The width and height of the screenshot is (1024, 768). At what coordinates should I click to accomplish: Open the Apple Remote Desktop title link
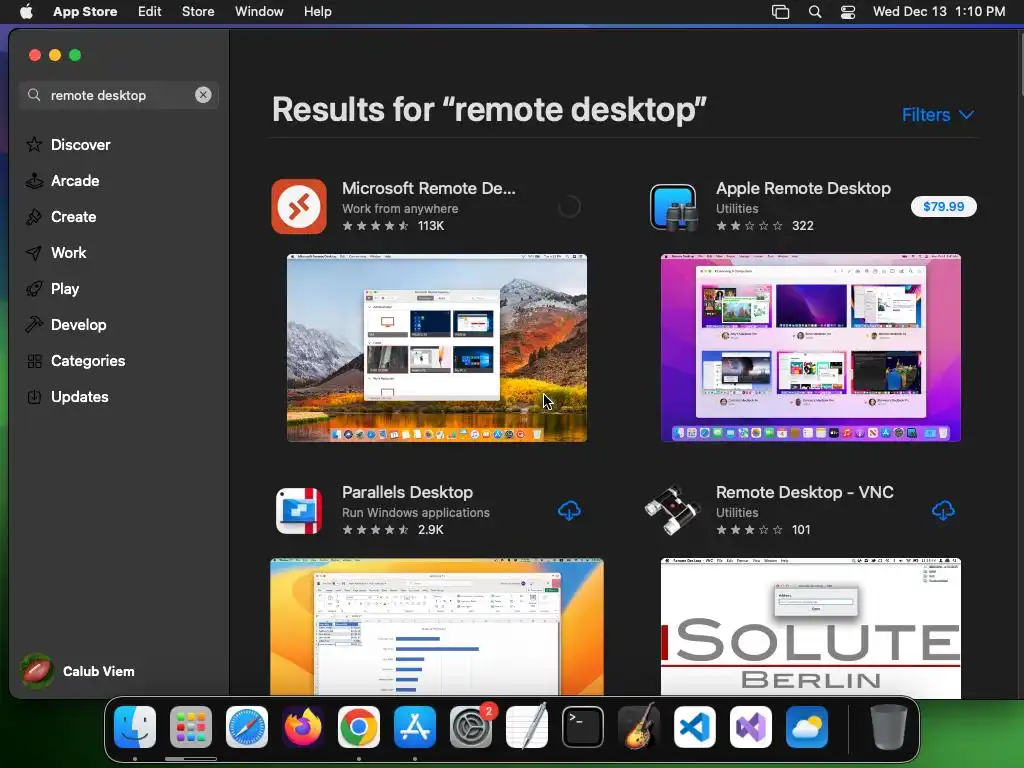pos(803,188)
